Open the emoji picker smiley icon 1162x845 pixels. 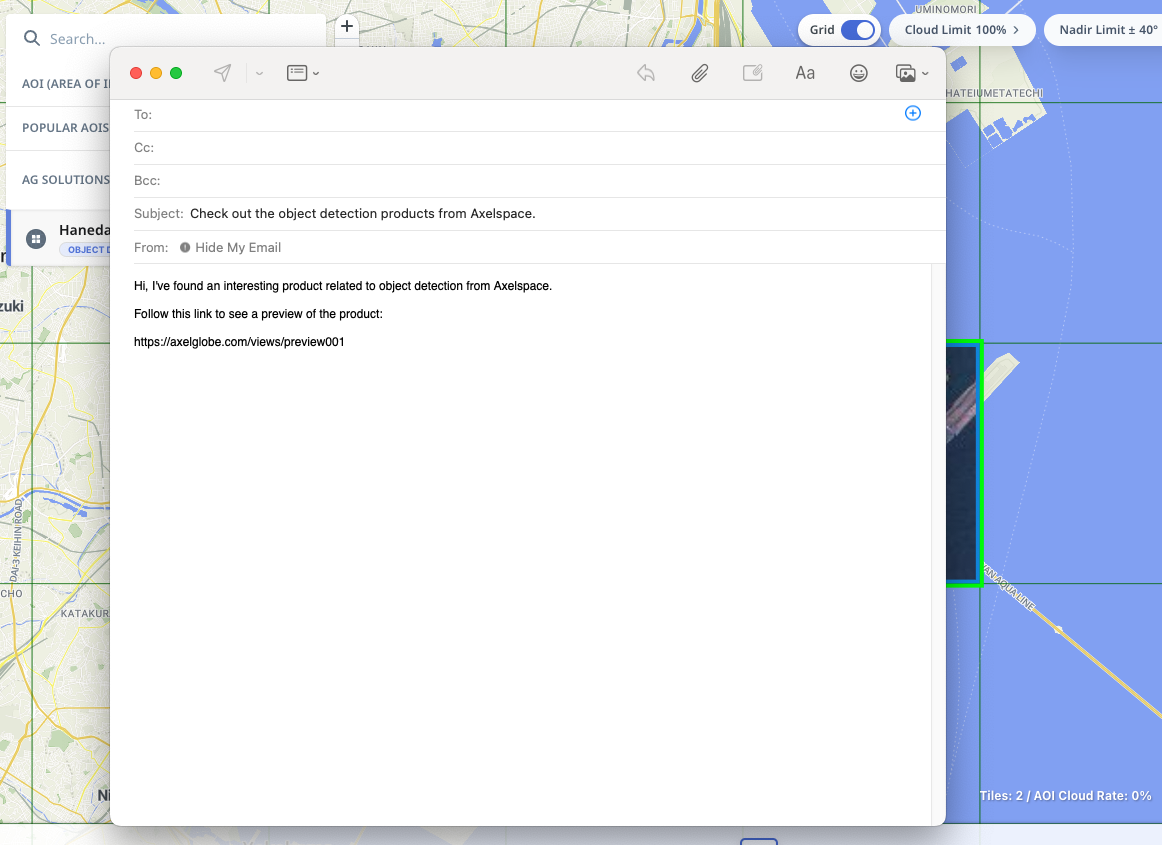[x=858, y=73]
